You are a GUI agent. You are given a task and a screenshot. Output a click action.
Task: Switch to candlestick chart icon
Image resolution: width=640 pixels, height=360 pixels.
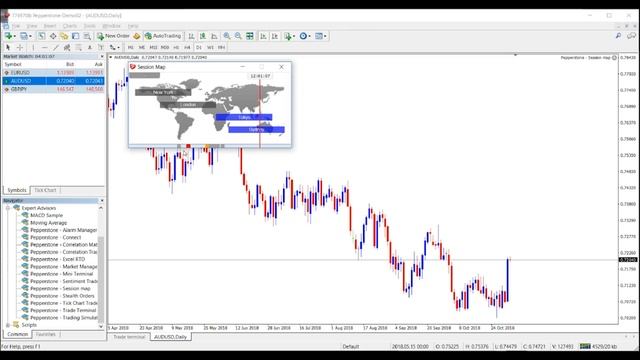[202, 36]
